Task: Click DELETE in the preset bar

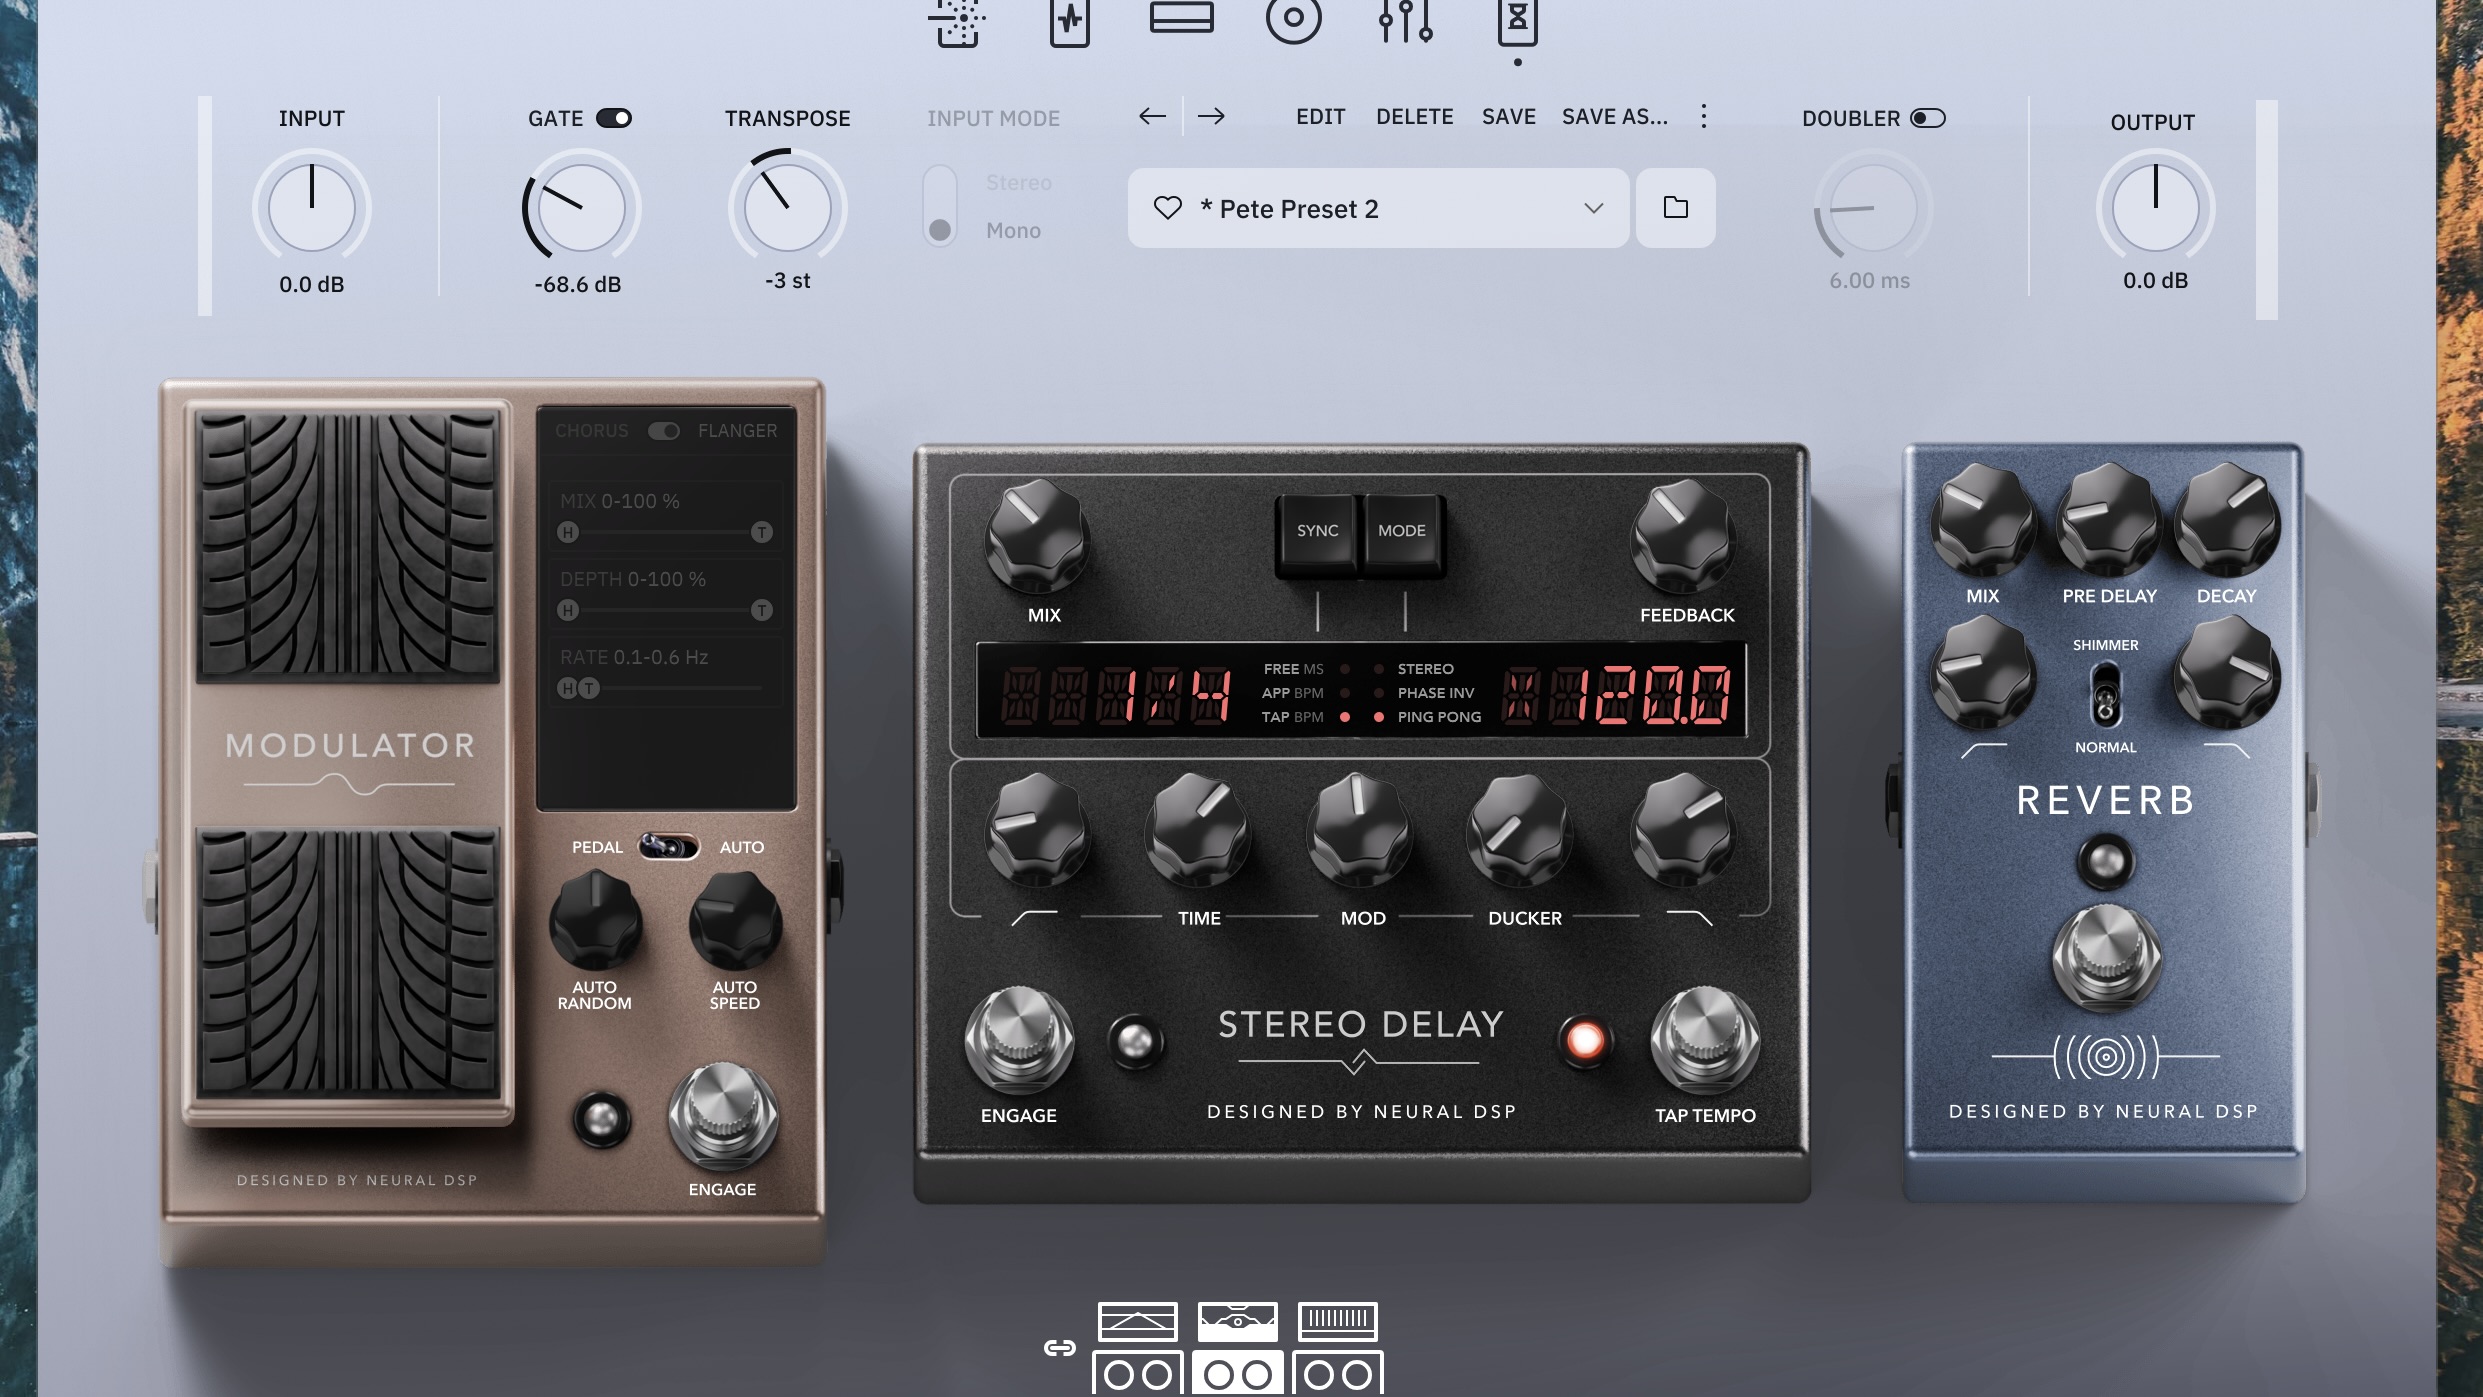Action: [x=1414, y=116]
